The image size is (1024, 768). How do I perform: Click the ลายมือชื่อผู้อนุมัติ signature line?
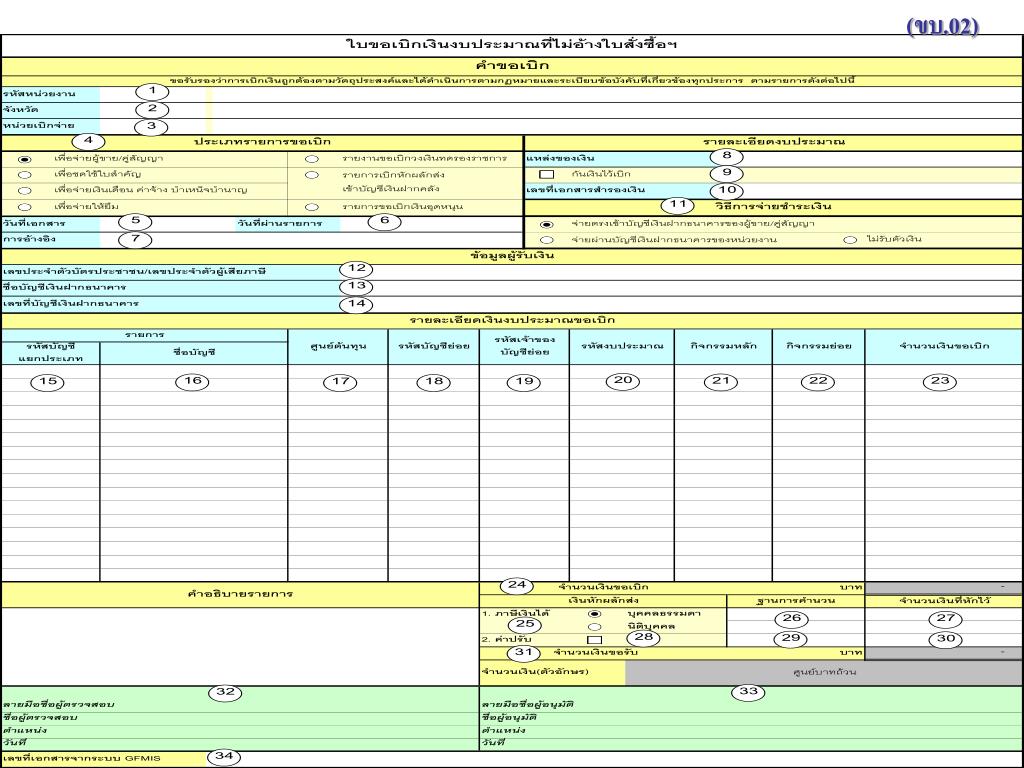[x=751, y=705]
